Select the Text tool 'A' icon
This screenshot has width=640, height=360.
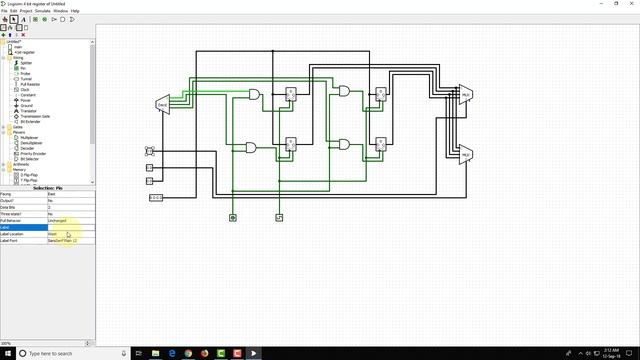click(x=23, y=19)
